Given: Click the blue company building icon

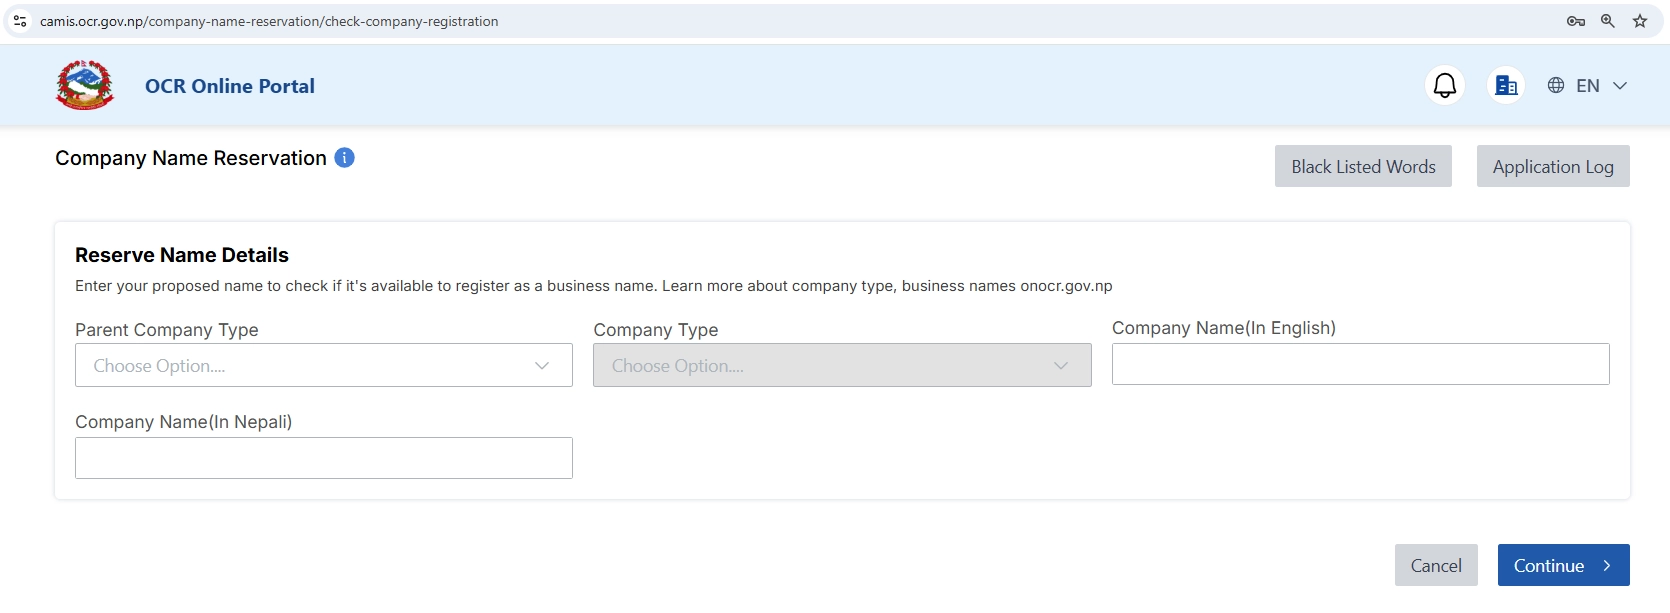Looking at the screenshot, I should coord(1505,85).
